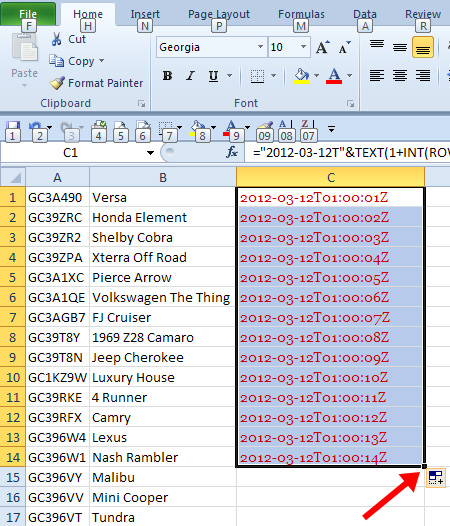
Task: Open the Clipboard dialog launcher
Action: (142, 104)
